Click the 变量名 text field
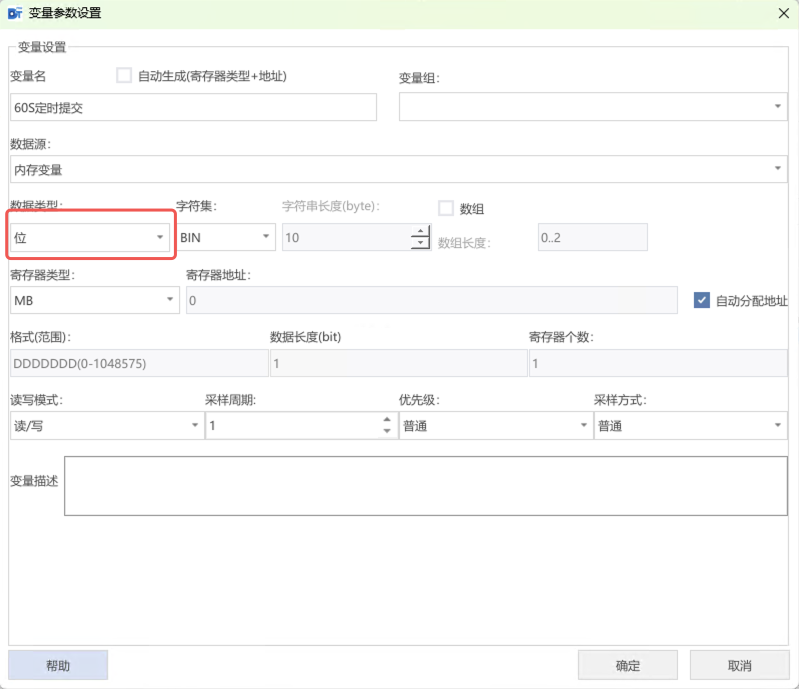The width and height of the screenshot is (799, 689). click(193, 107)
